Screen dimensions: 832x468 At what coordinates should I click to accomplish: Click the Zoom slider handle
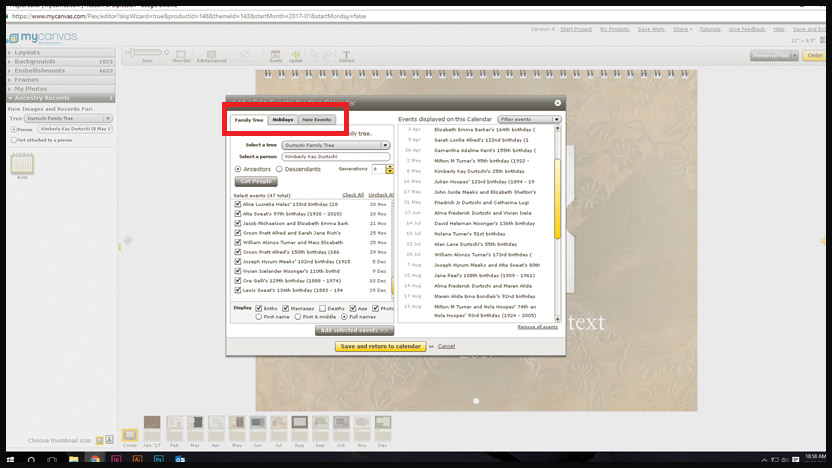(x=133, y=53)
